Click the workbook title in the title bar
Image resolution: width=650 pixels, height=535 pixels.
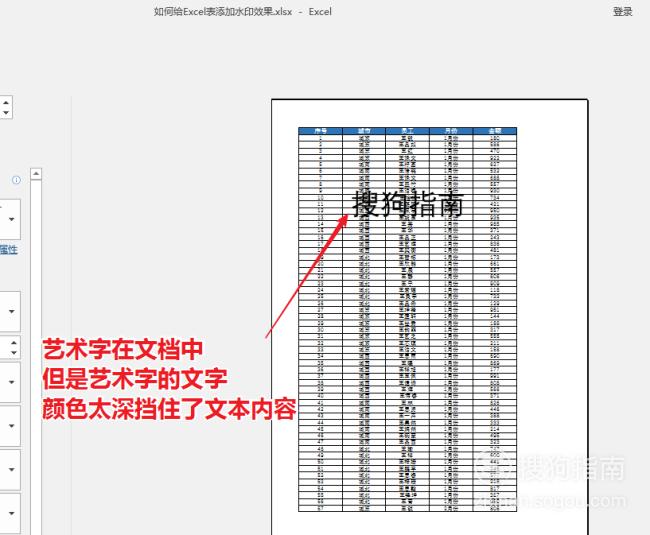(x=243, y=12)
